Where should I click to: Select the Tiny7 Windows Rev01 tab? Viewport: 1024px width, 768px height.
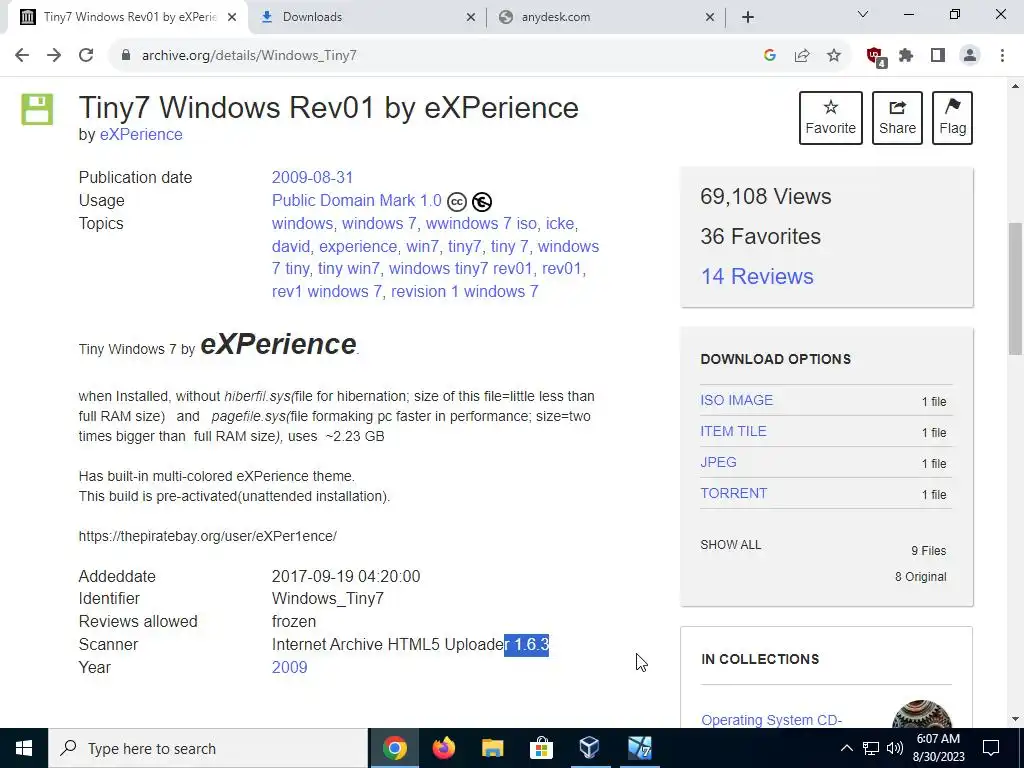pos(127,18)
